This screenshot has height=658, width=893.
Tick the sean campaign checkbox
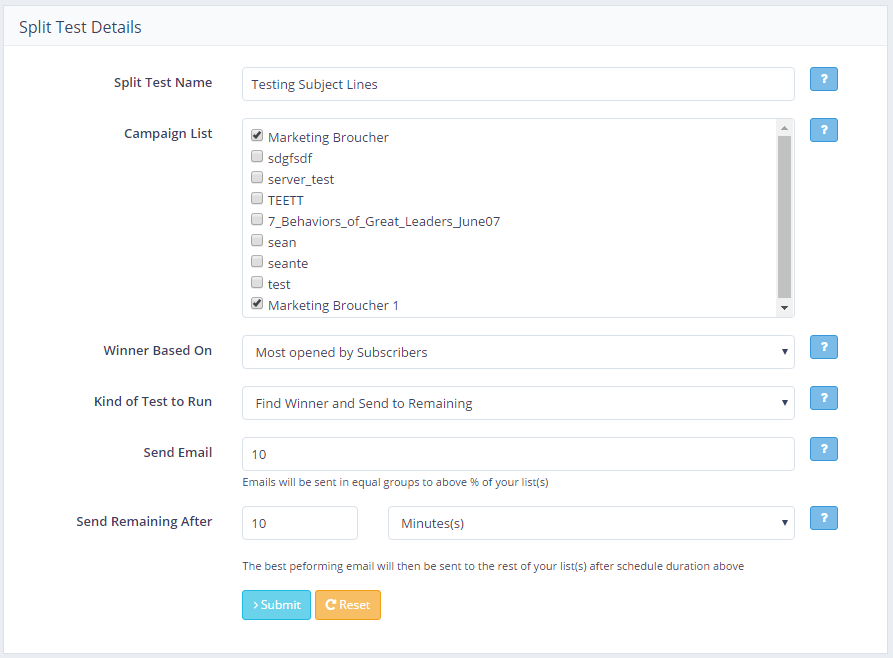(x=257, y=241)
